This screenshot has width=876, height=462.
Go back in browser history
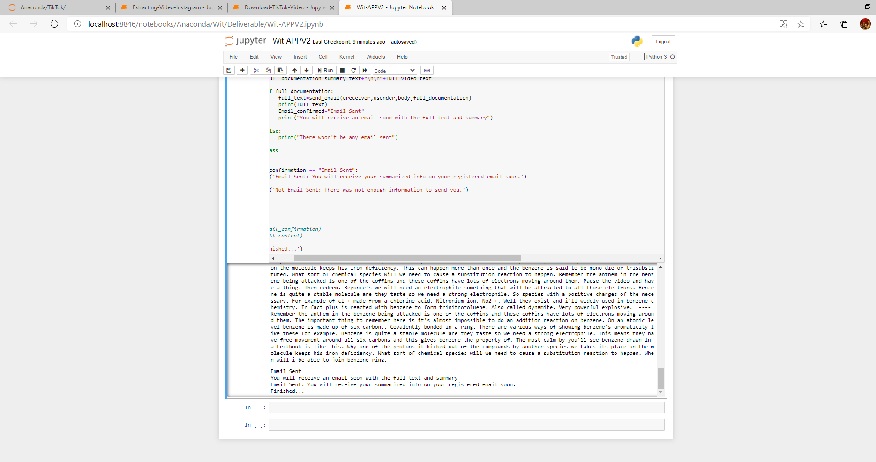[x=13, y=24]
